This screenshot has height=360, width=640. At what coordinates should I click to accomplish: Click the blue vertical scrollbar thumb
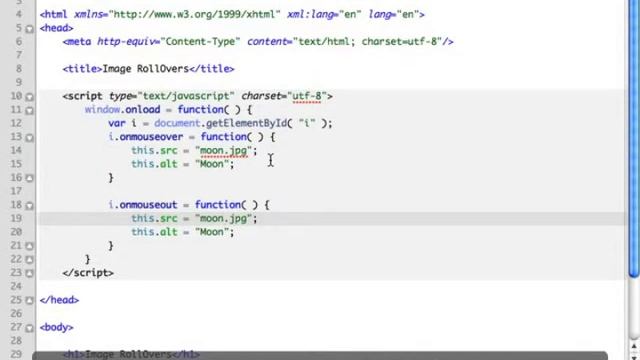point(634,139)
